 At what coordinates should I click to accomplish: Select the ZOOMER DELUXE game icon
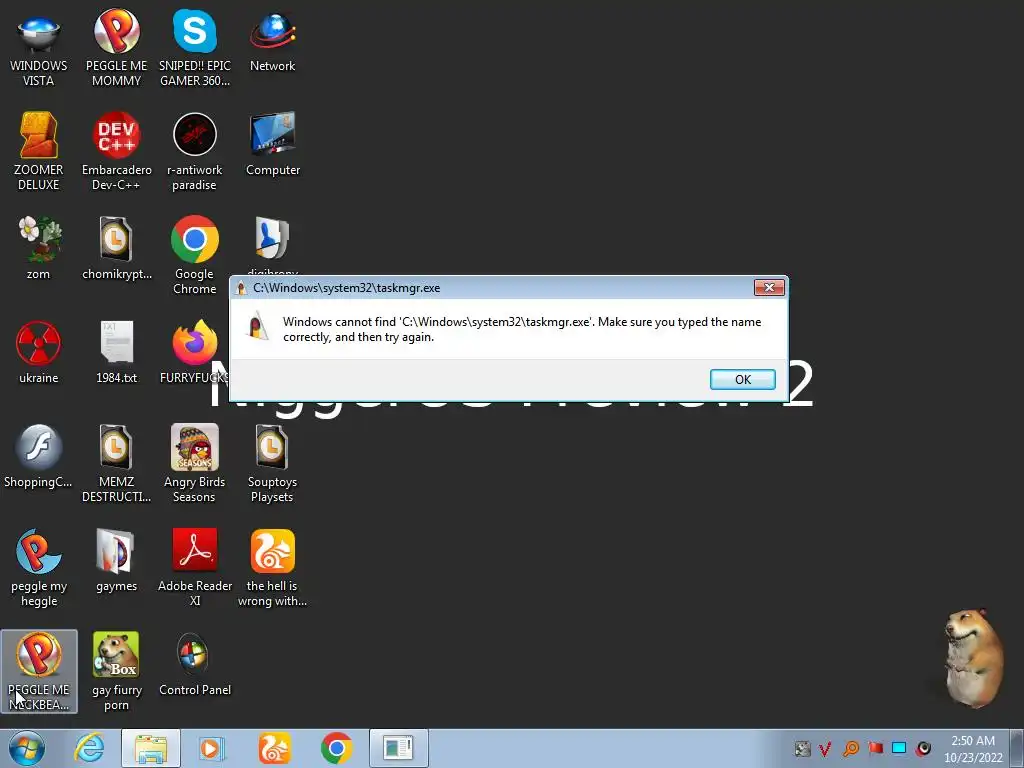(39, 152)
